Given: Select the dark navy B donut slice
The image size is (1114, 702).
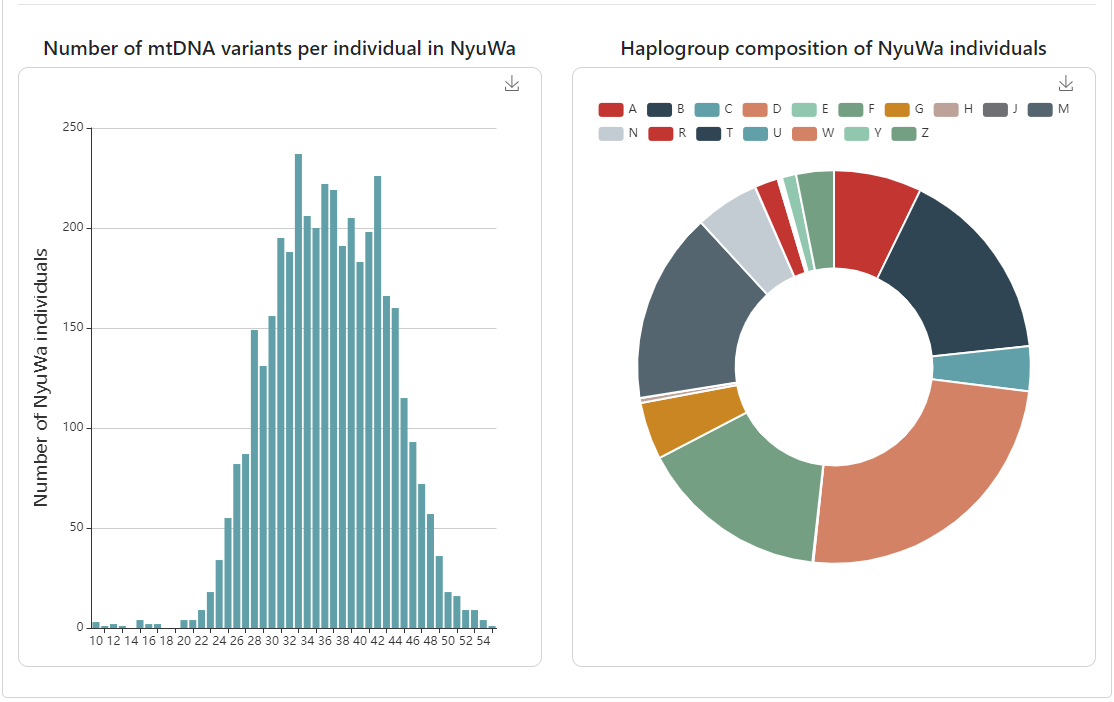Looking at the screenshot, I should (955, 270).
